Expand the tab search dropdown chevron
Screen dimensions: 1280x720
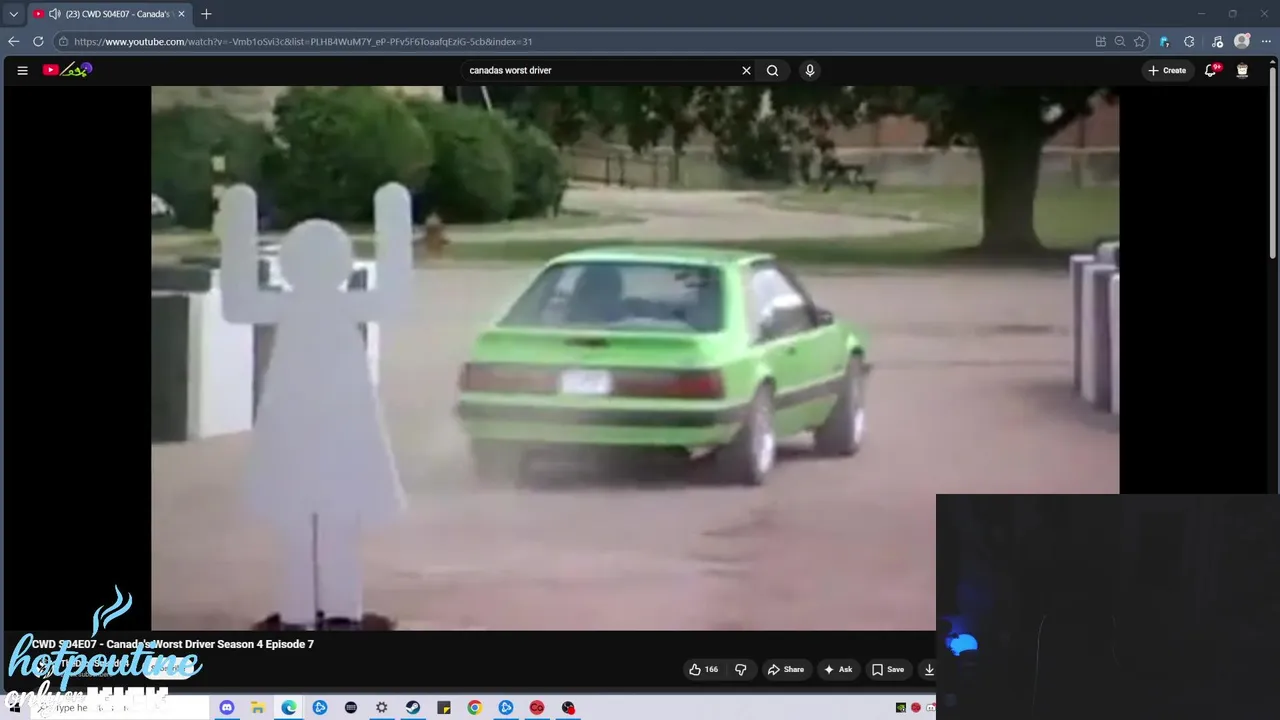pyautogui.click(x=13, y=14)
